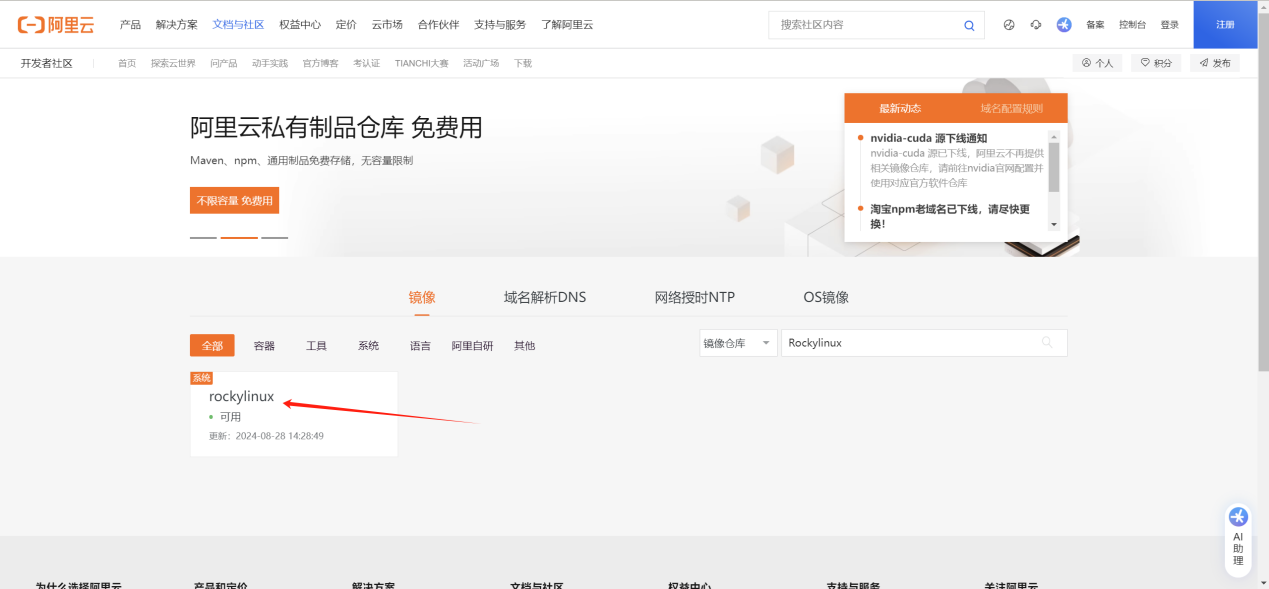Select the 工具 category filter
1269x589 pixels.
316,345
